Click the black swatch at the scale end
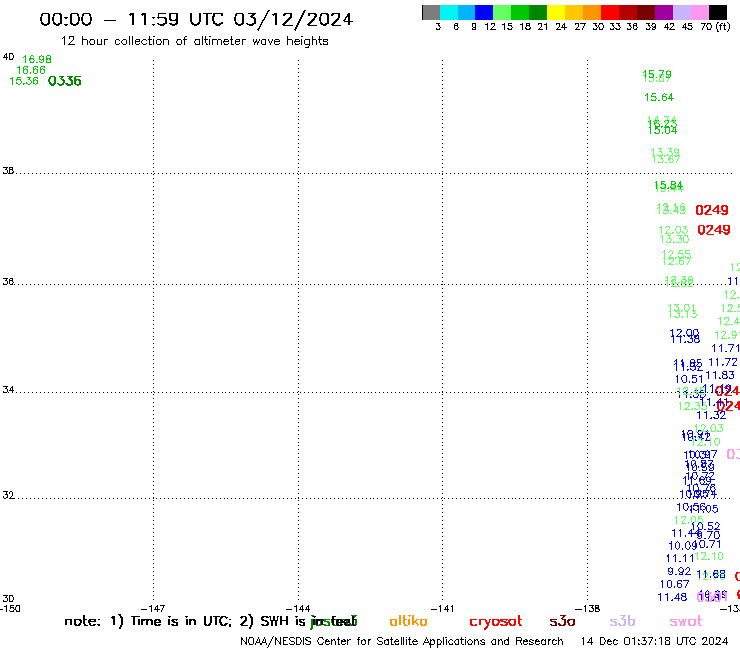This screenshot has width=740, height=650. [x=717, y=12]
